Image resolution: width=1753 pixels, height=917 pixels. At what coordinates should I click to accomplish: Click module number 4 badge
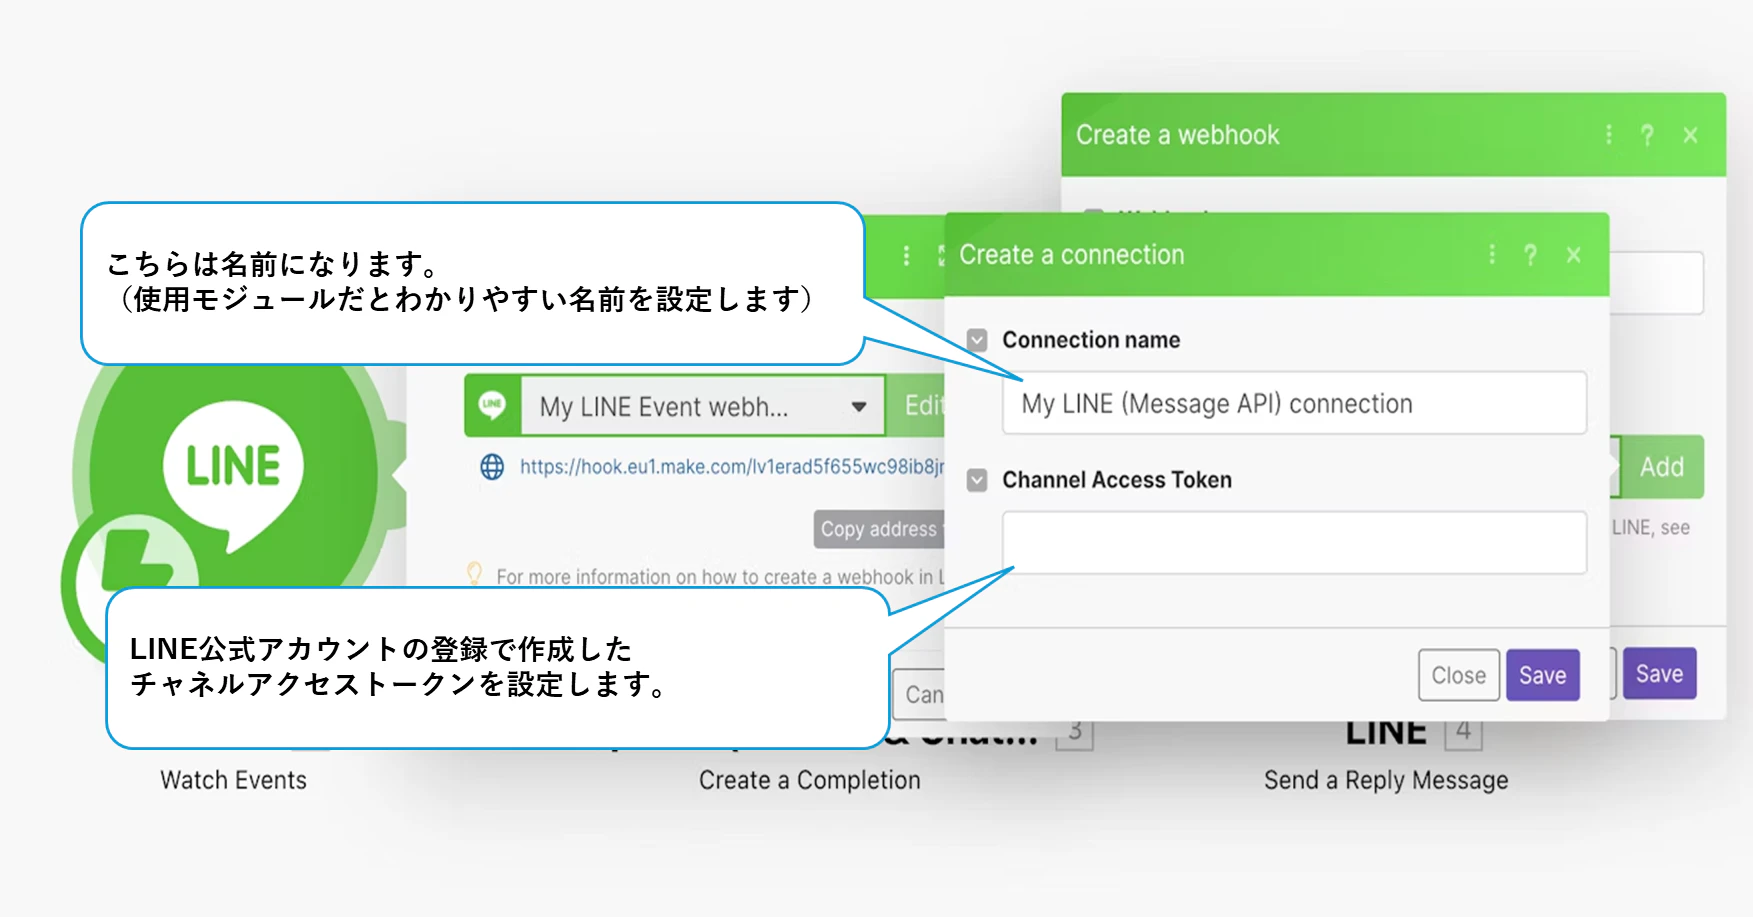(x=1463, y=731)
